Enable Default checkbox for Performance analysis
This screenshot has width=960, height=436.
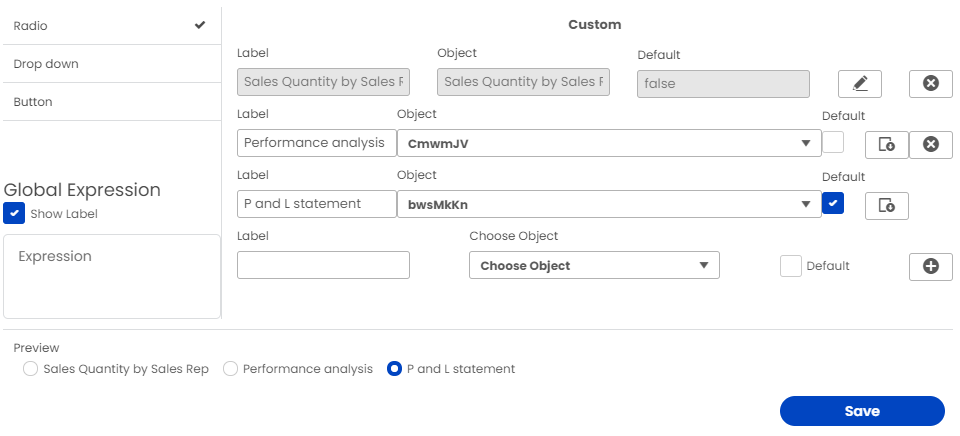pos(833,143)
